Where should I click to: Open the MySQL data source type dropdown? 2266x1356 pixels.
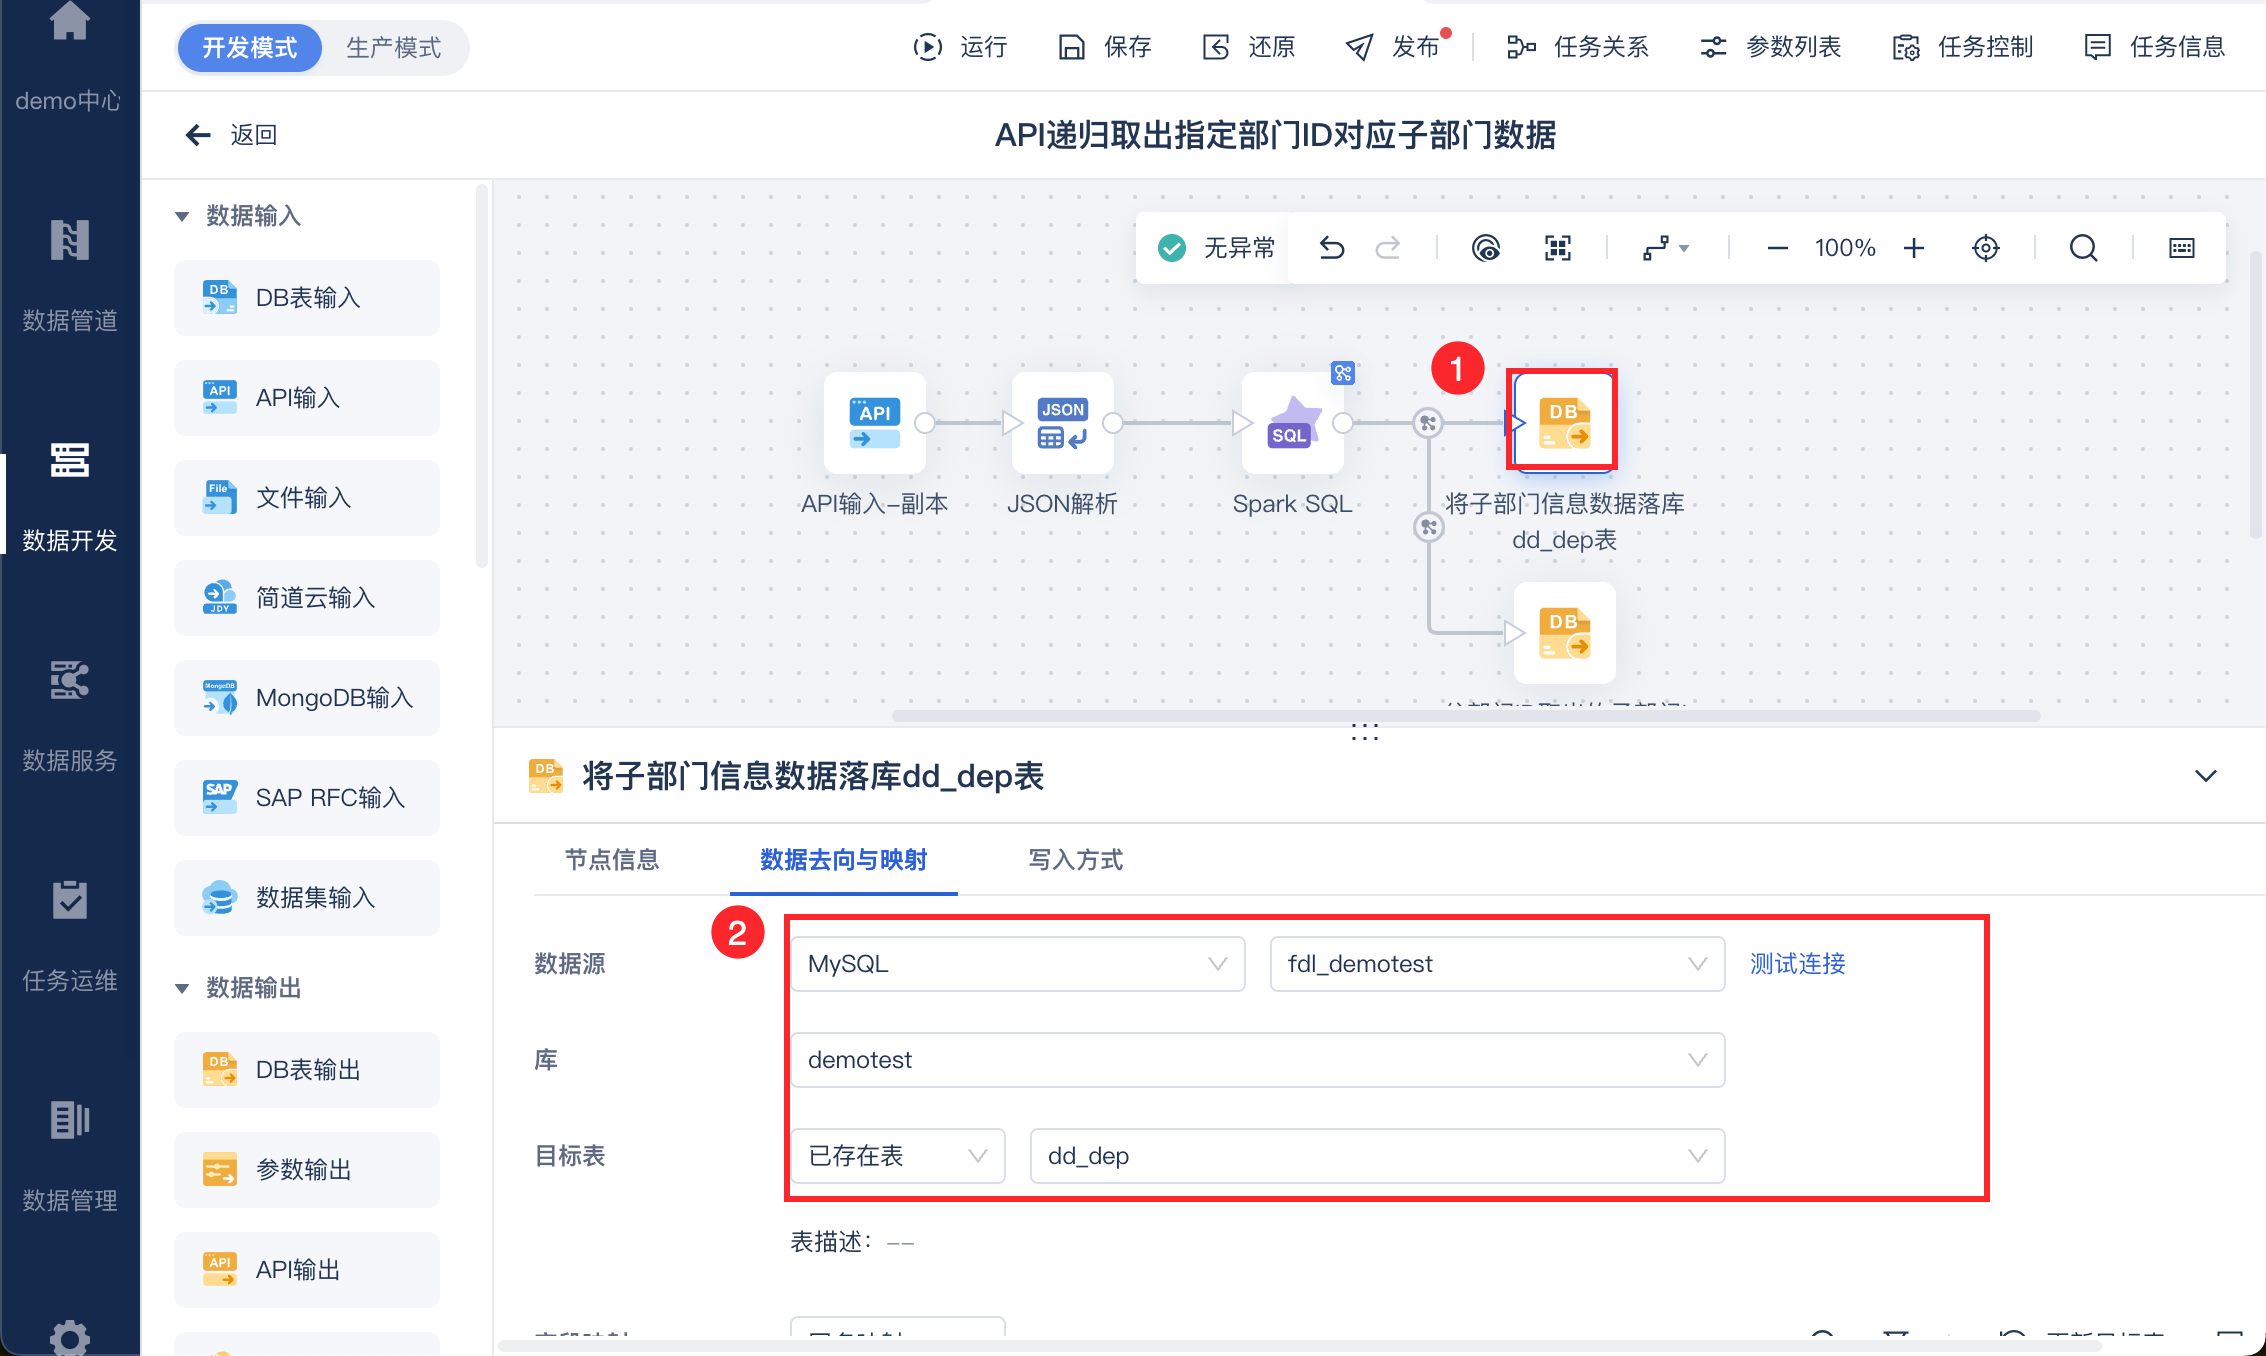(x=1017, y=964)
